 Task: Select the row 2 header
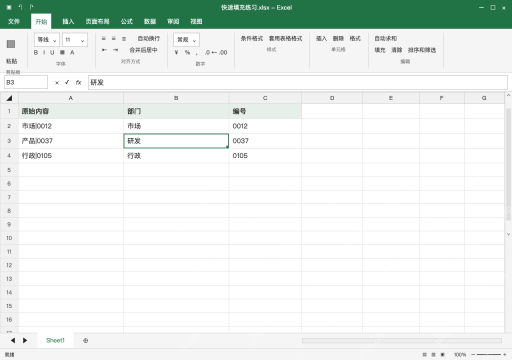pos(9,126)
